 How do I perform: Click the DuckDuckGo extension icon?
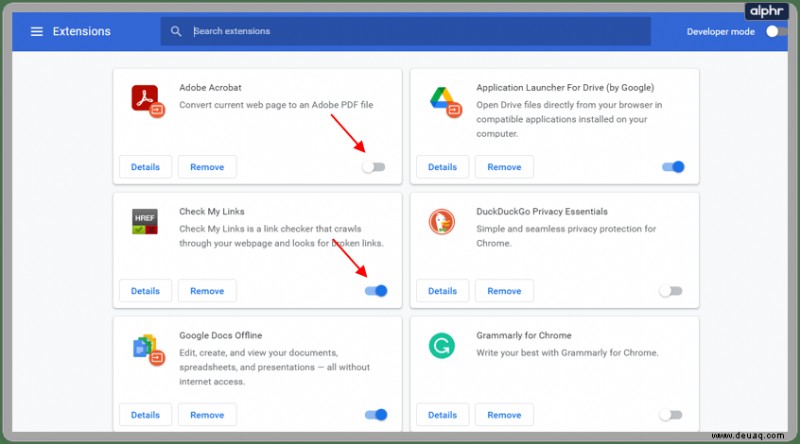point(442,222)
